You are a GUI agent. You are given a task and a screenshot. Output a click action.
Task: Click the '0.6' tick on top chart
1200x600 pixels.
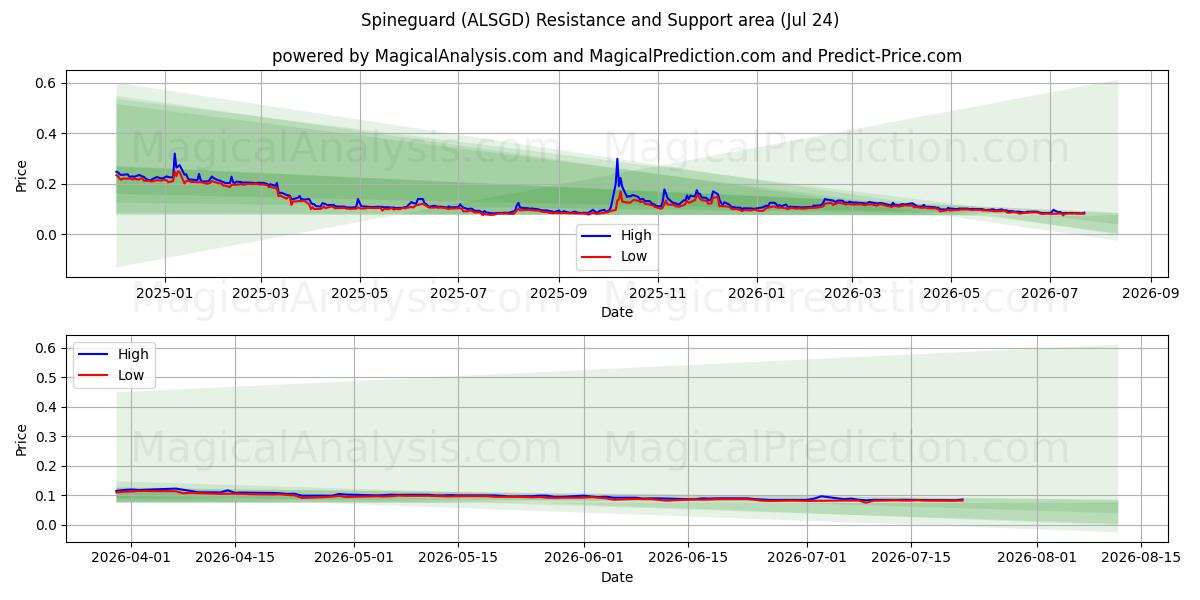click(47, 83)
